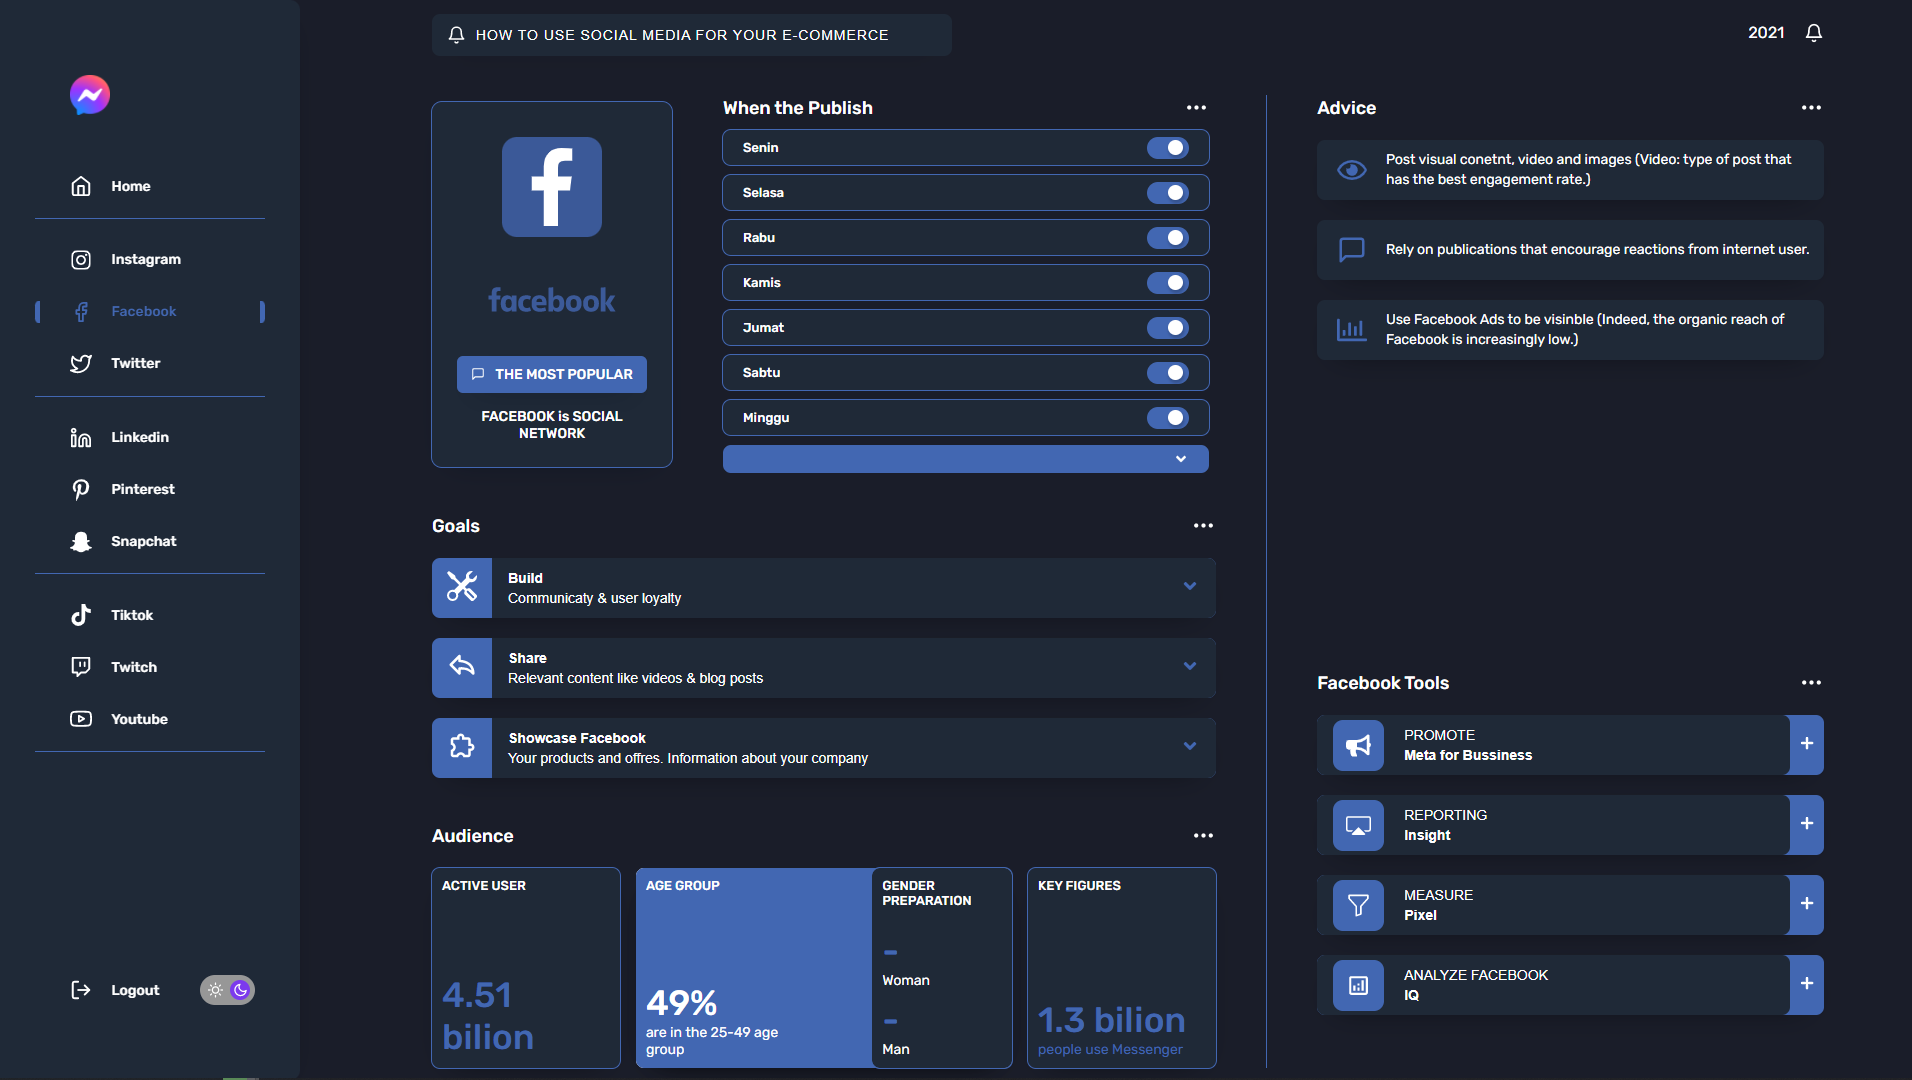Select the Twitter sidebar icon
Viewport: 1912px width, 1080px height.
tap(81, 363)
